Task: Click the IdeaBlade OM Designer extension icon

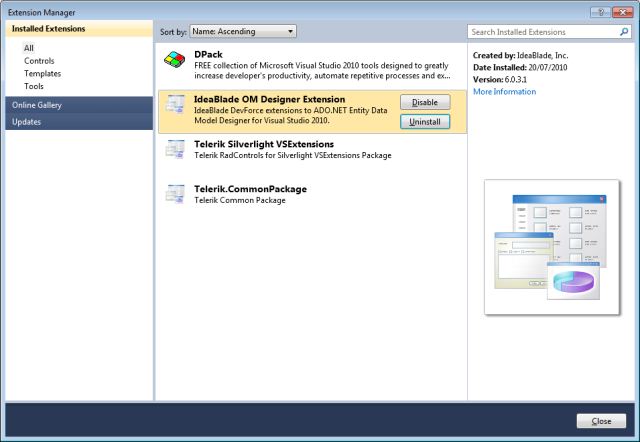Action: (x=176, y=105)
